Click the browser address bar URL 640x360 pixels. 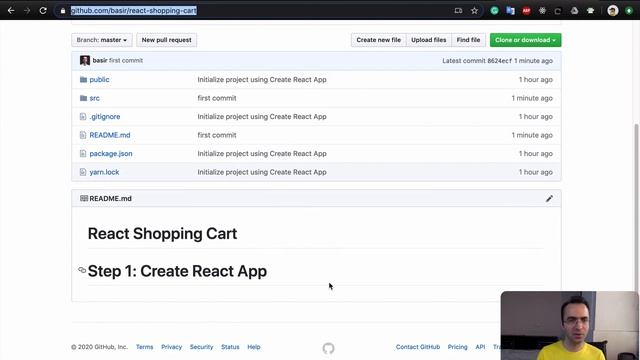click(133, 11)
